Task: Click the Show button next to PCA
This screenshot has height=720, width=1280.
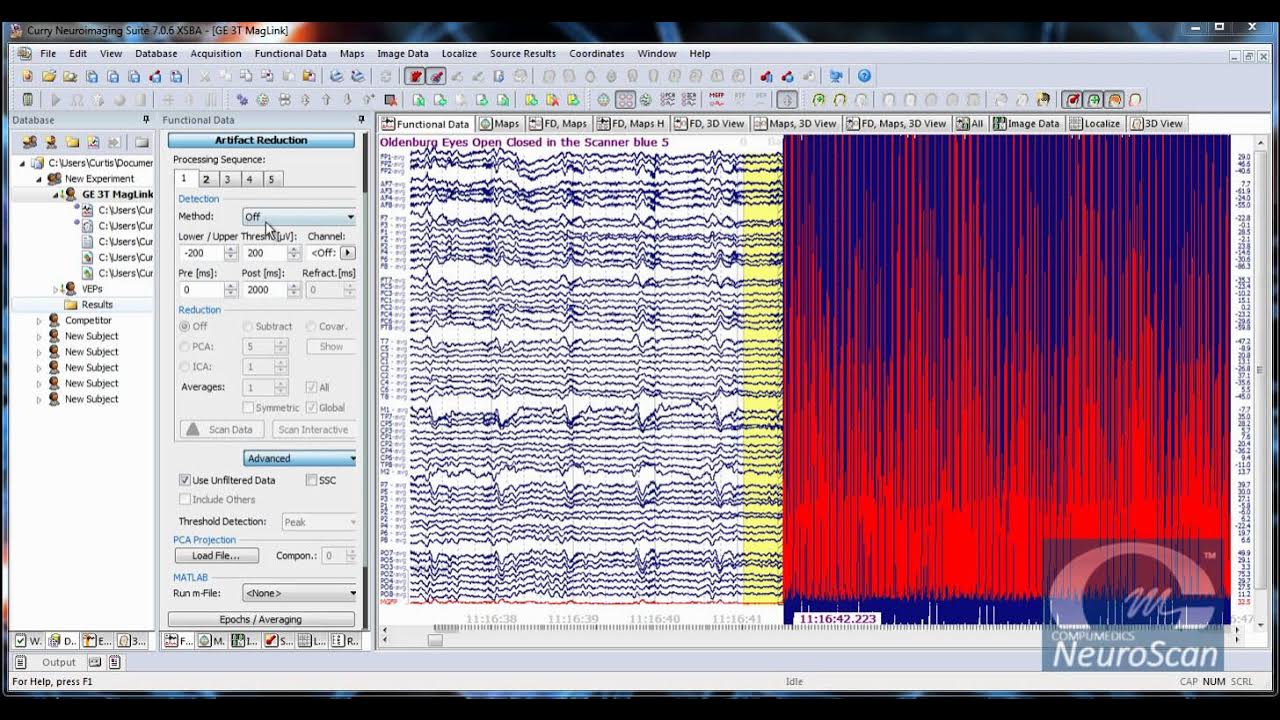Action: click(x=331, y=346)
